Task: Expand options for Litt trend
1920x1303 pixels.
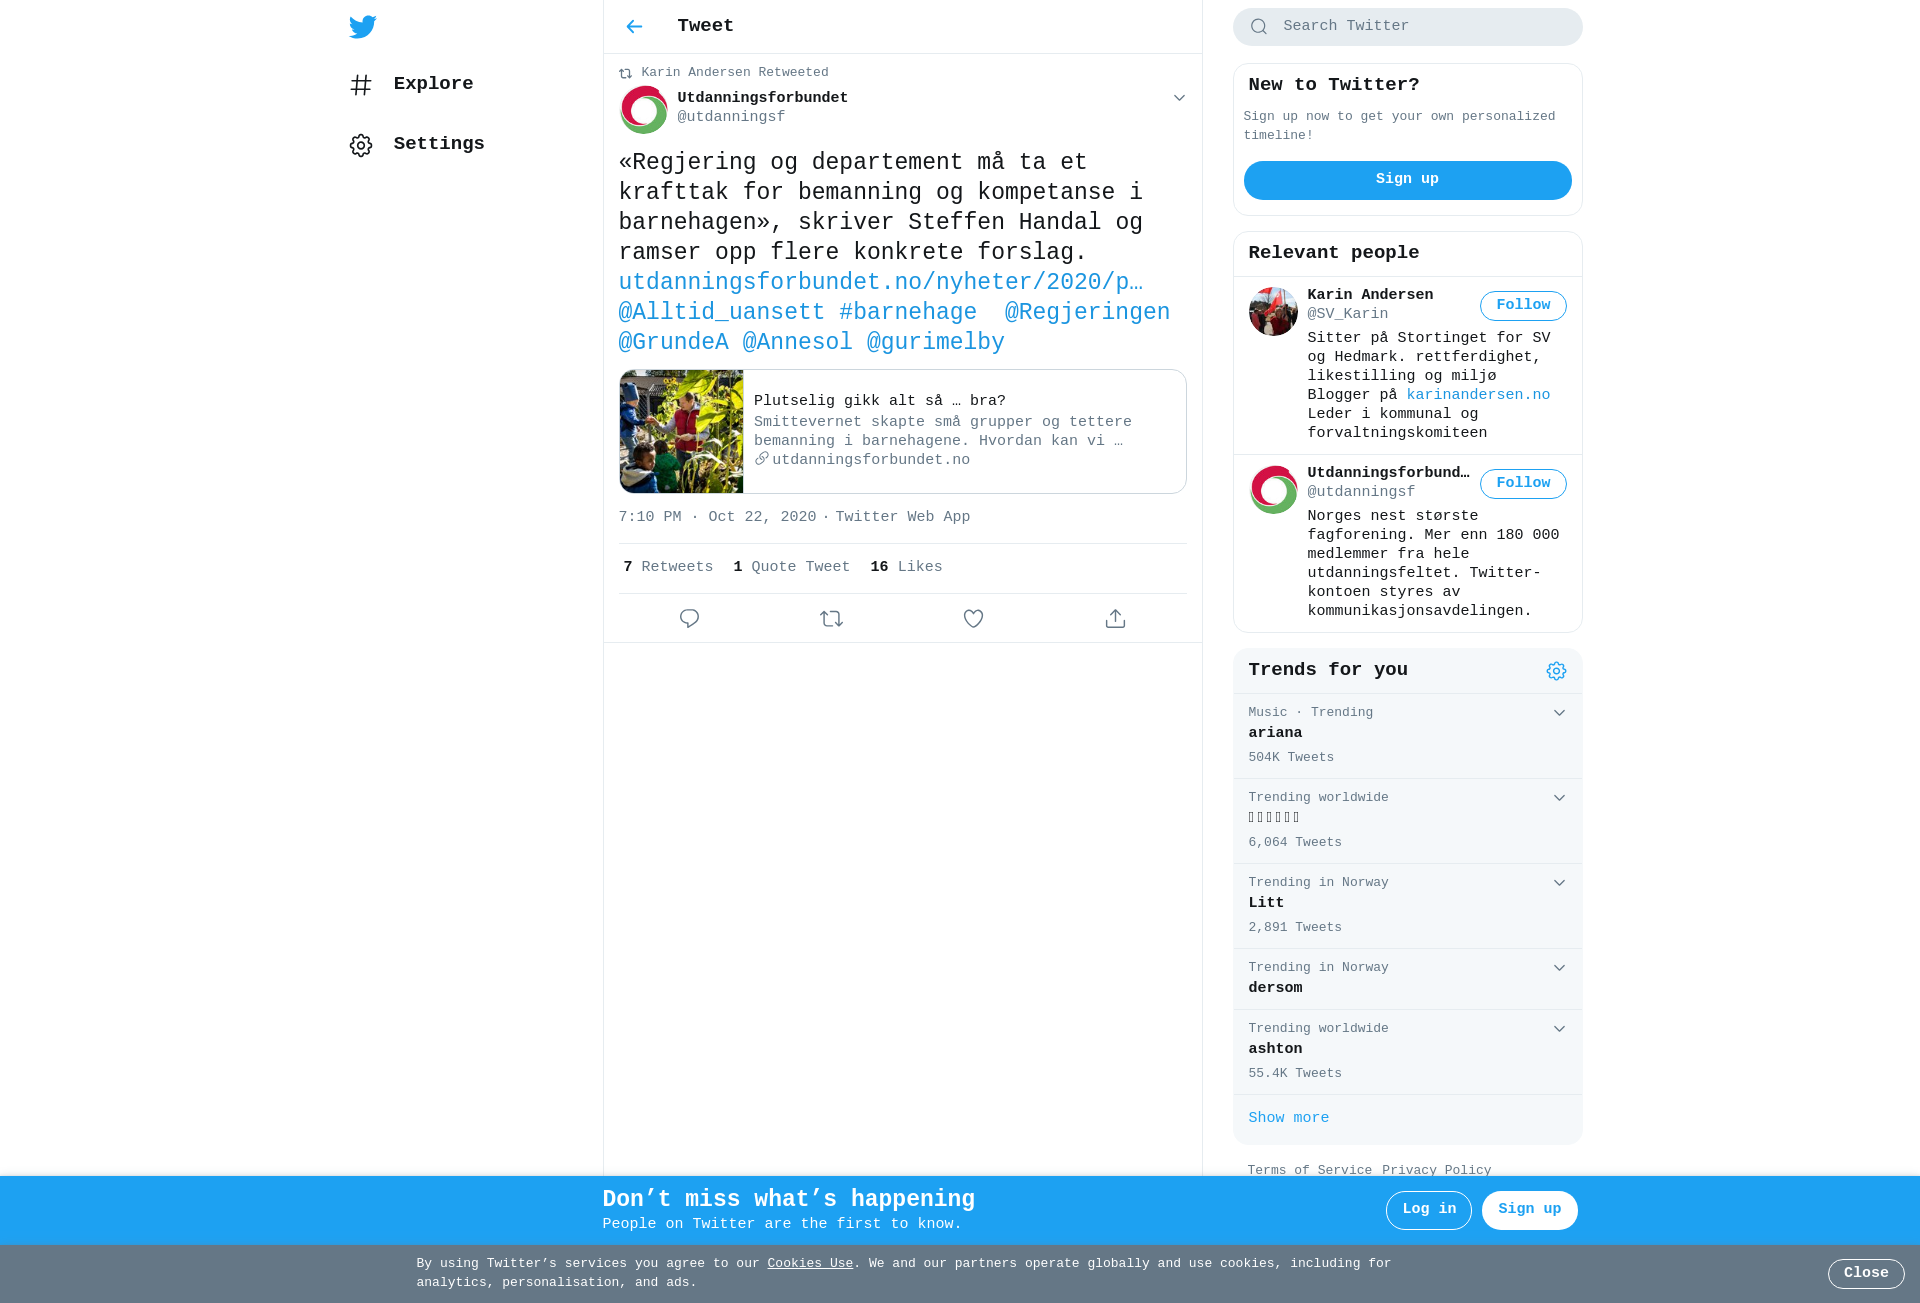Action: [1559, 883]
